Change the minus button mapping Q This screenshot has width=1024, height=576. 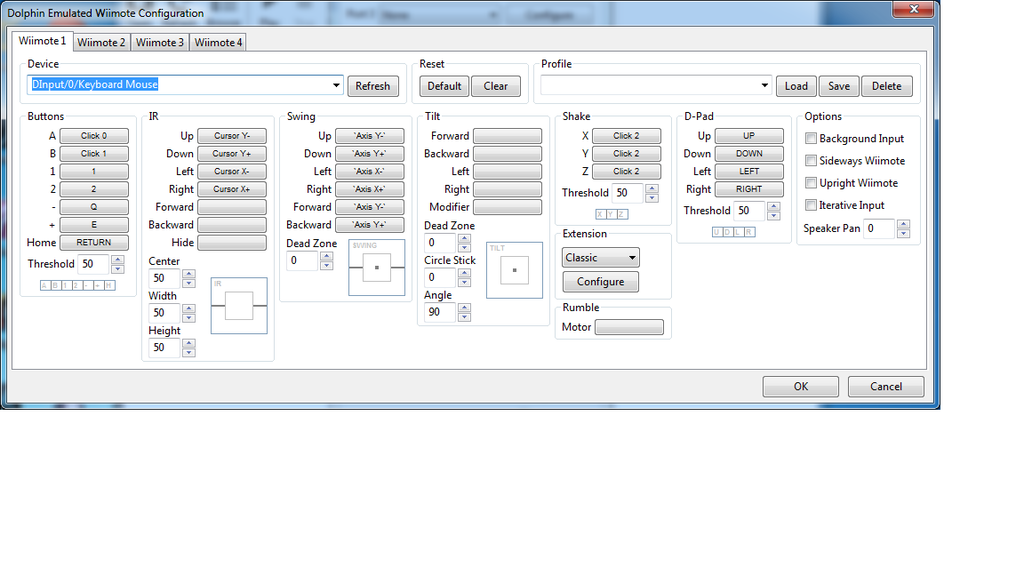tap(94, 207)
